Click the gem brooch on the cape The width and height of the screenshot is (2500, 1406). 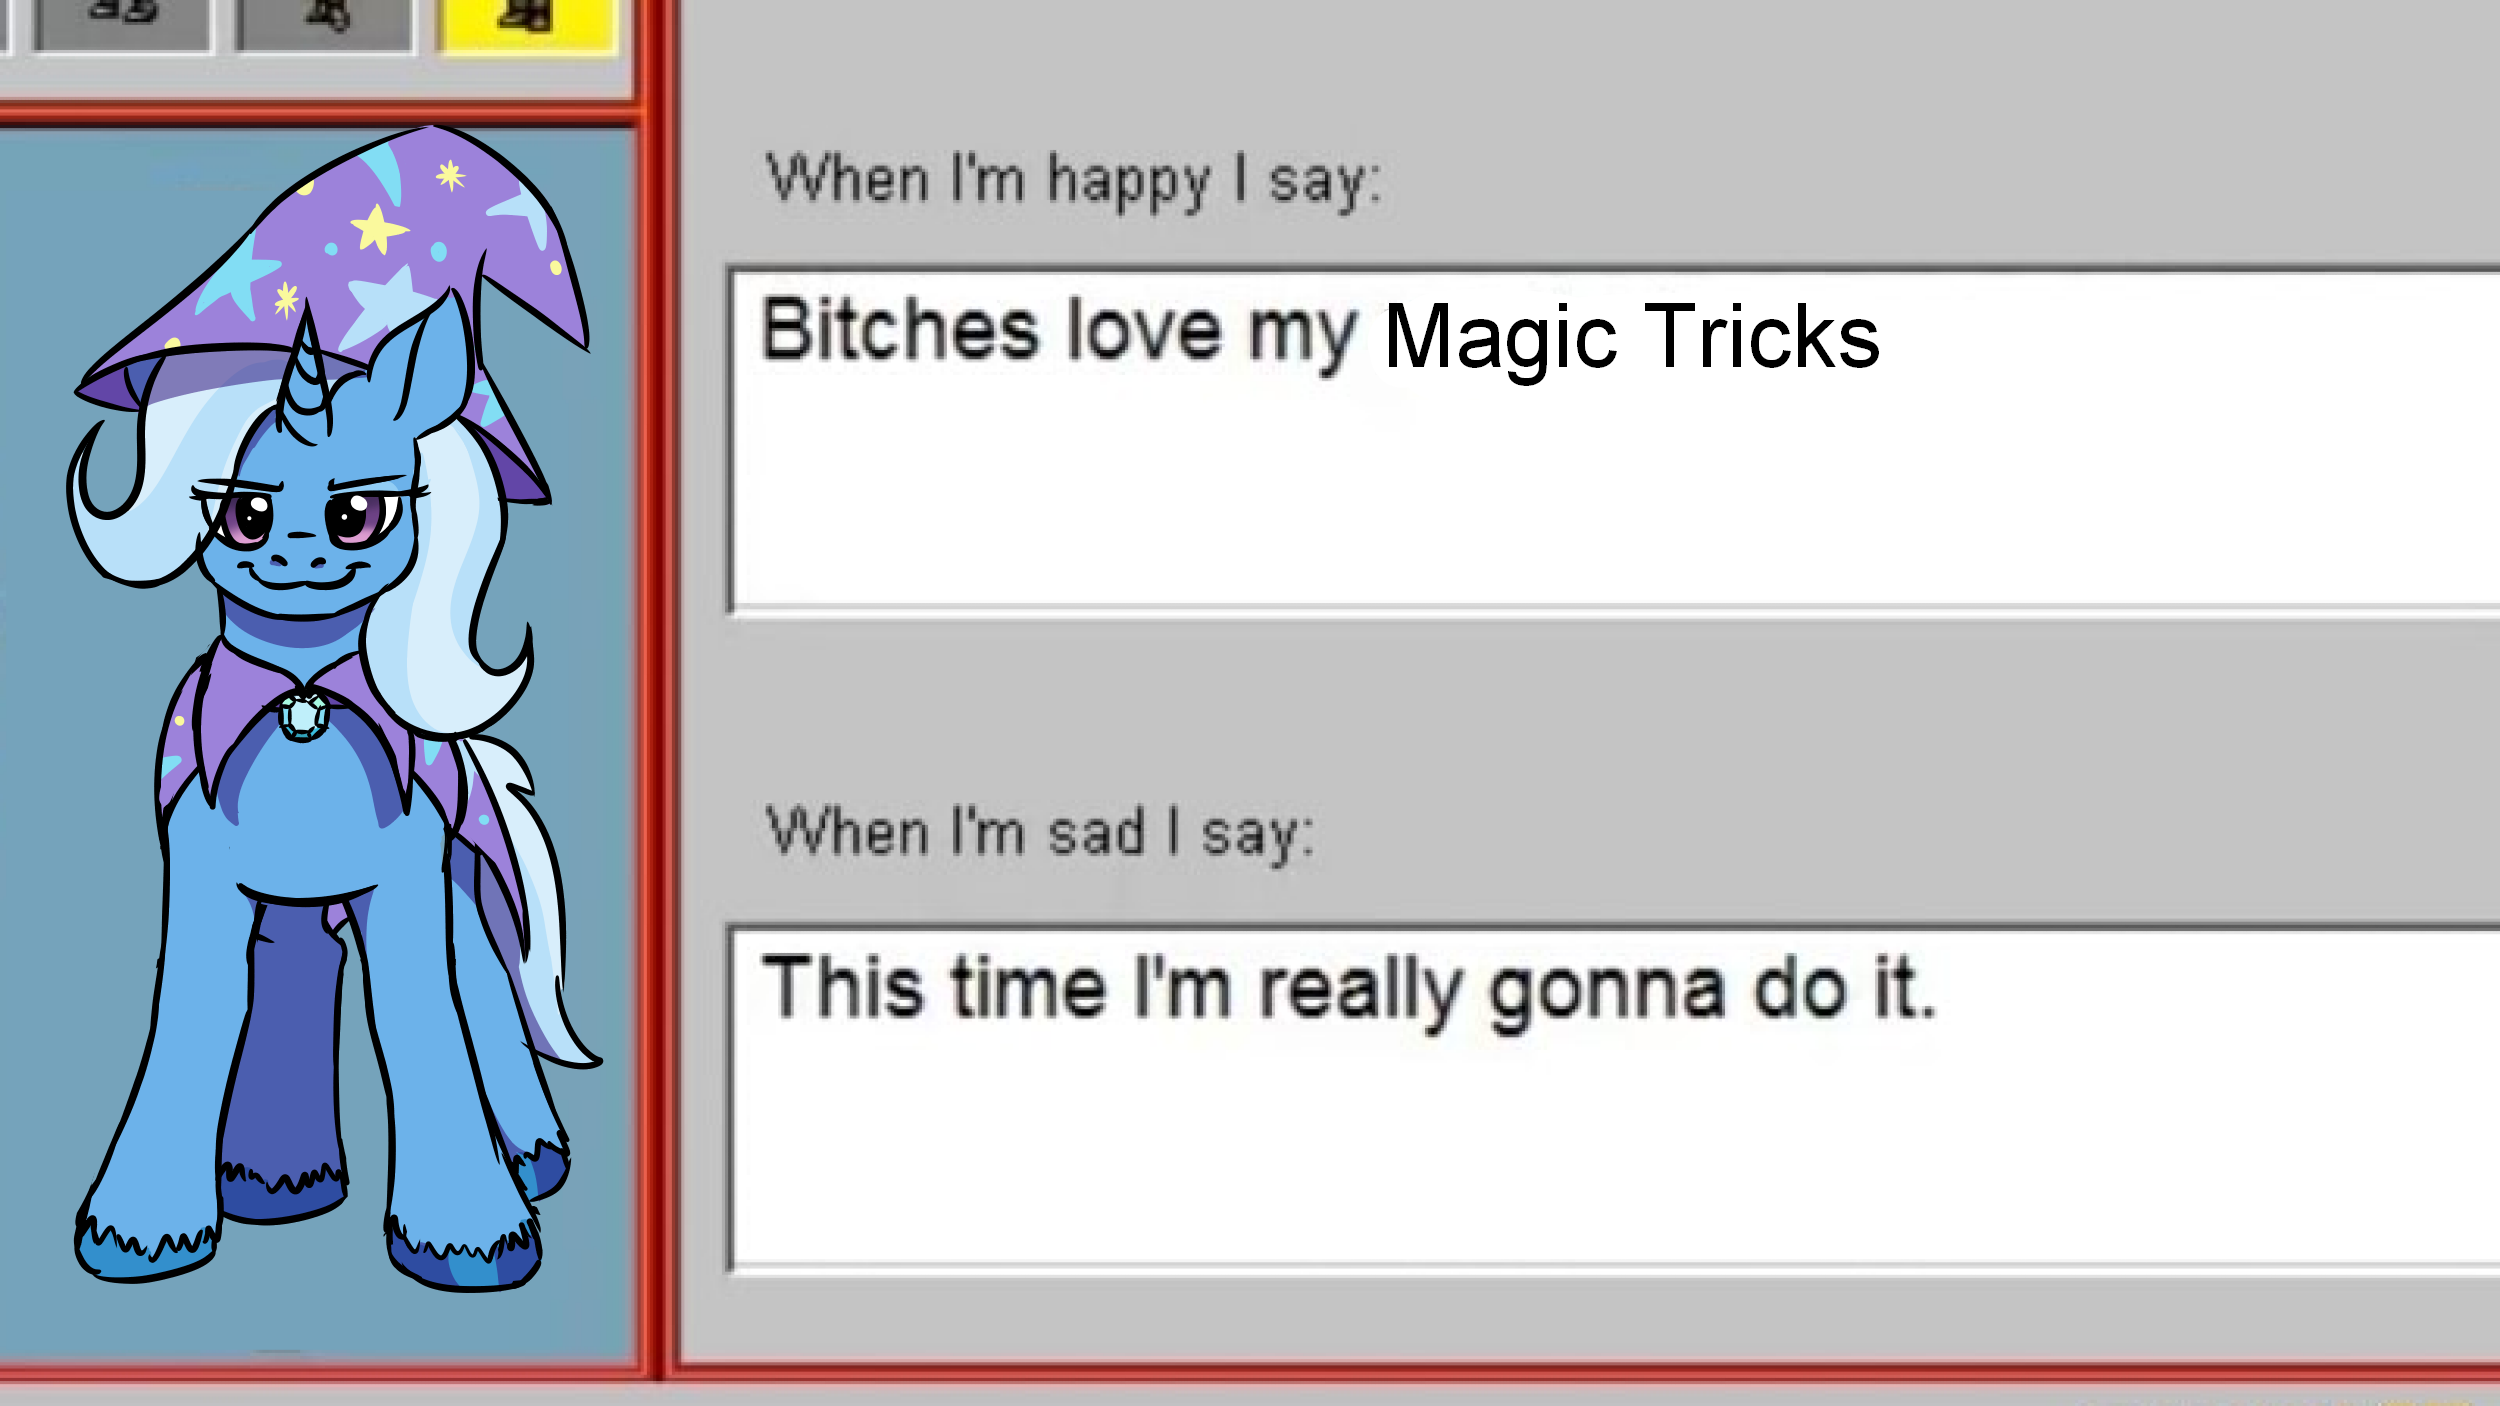(x=303, y=716)
